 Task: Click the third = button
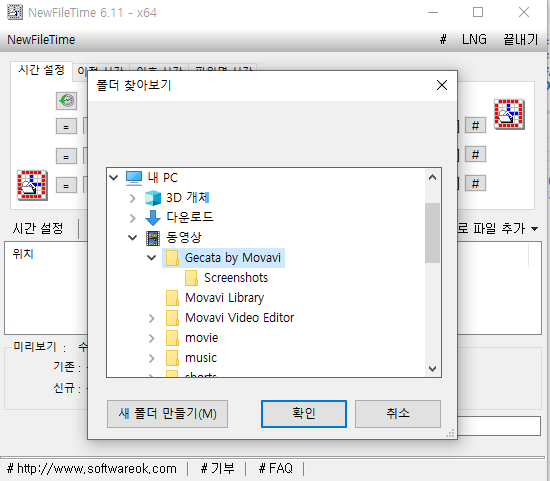pos(66,185)
